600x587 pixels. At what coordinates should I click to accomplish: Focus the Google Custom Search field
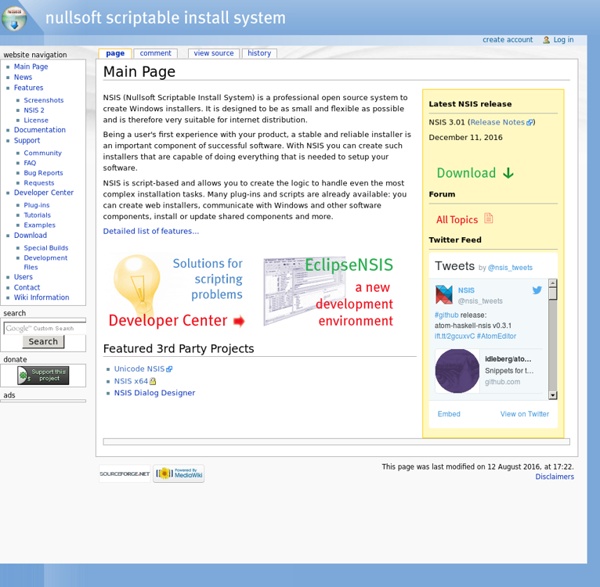44,328
